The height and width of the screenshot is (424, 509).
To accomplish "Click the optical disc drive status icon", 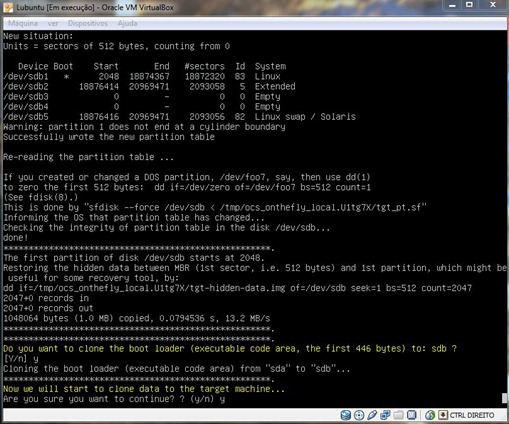I will coord(359,415).
